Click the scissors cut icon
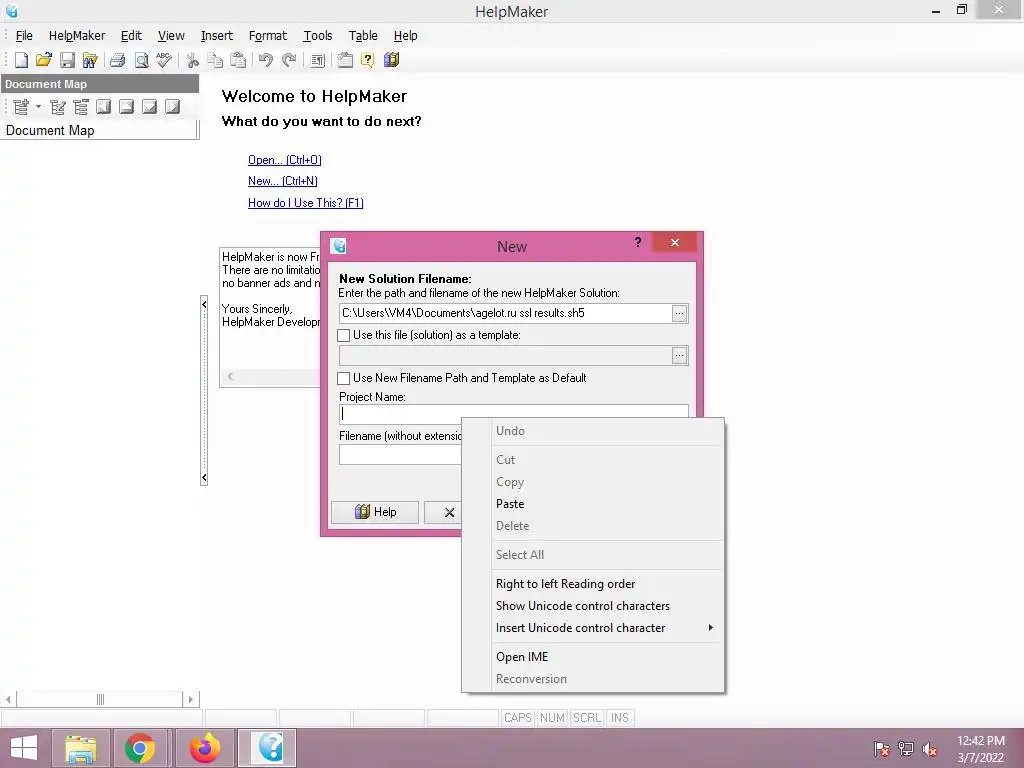 (192, 60)
